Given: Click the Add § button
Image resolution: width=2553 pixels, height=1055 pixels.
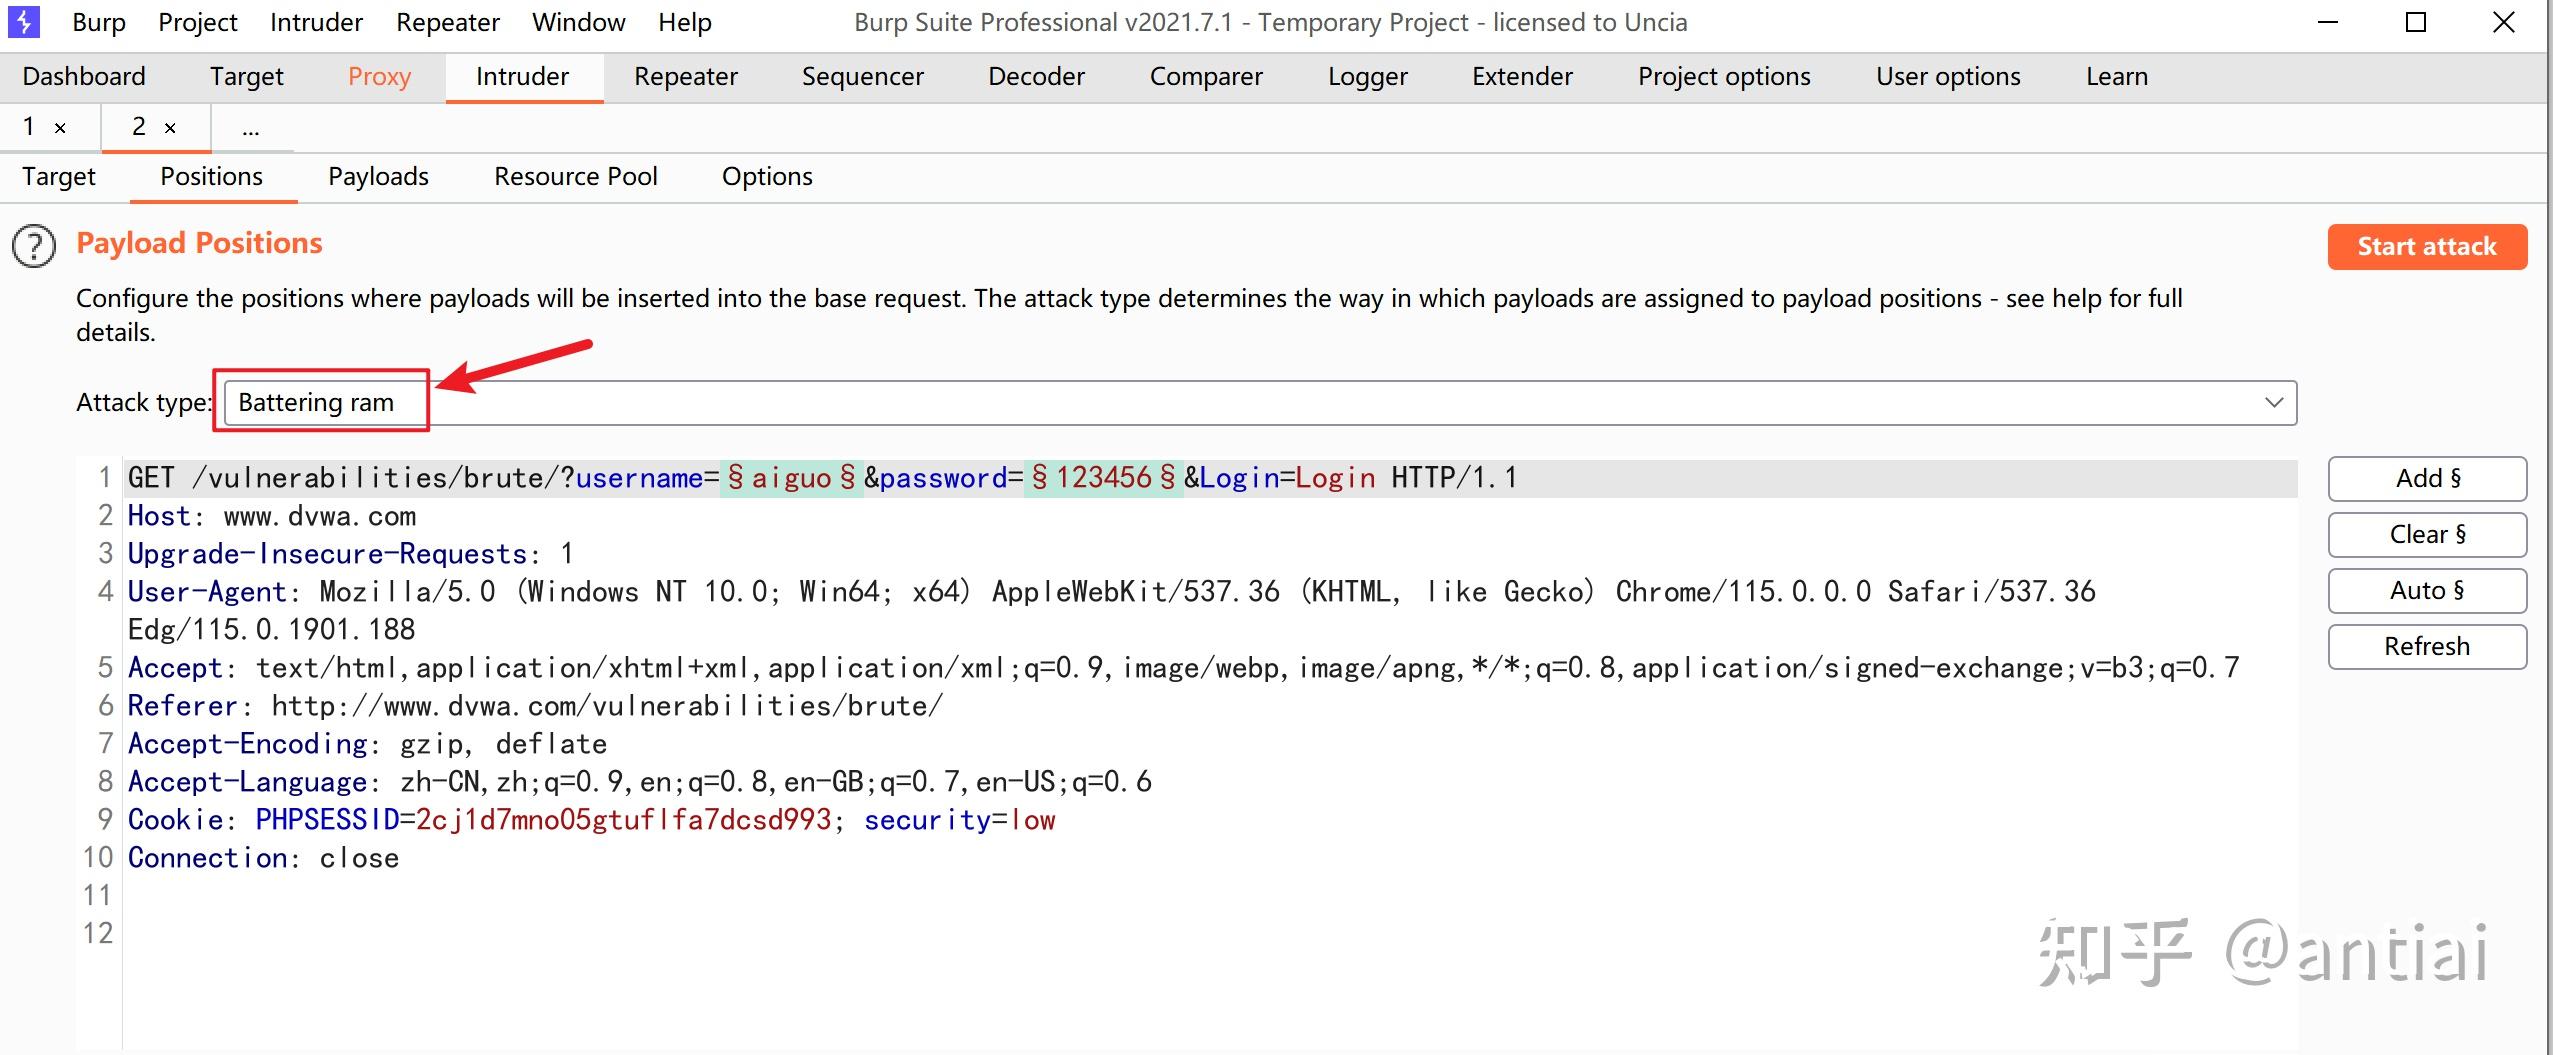Looking at the screenshot, I should (2426, 479).
